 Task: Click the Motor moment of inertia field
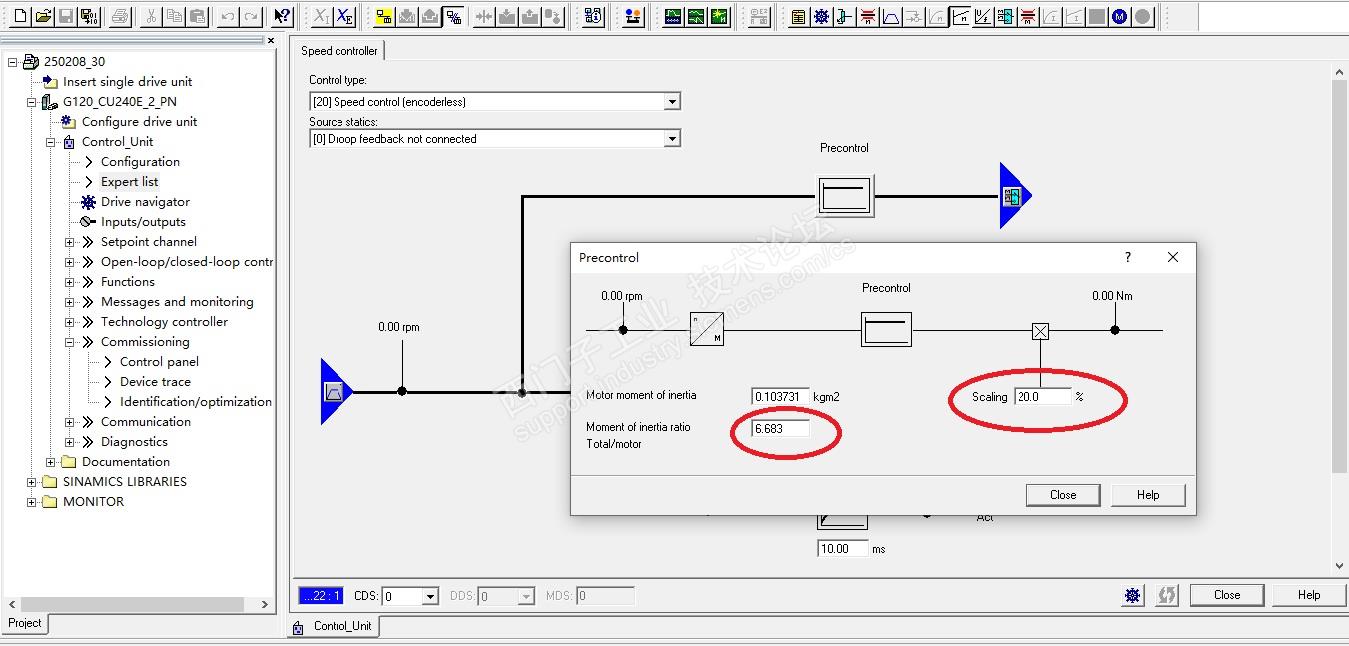780,397
